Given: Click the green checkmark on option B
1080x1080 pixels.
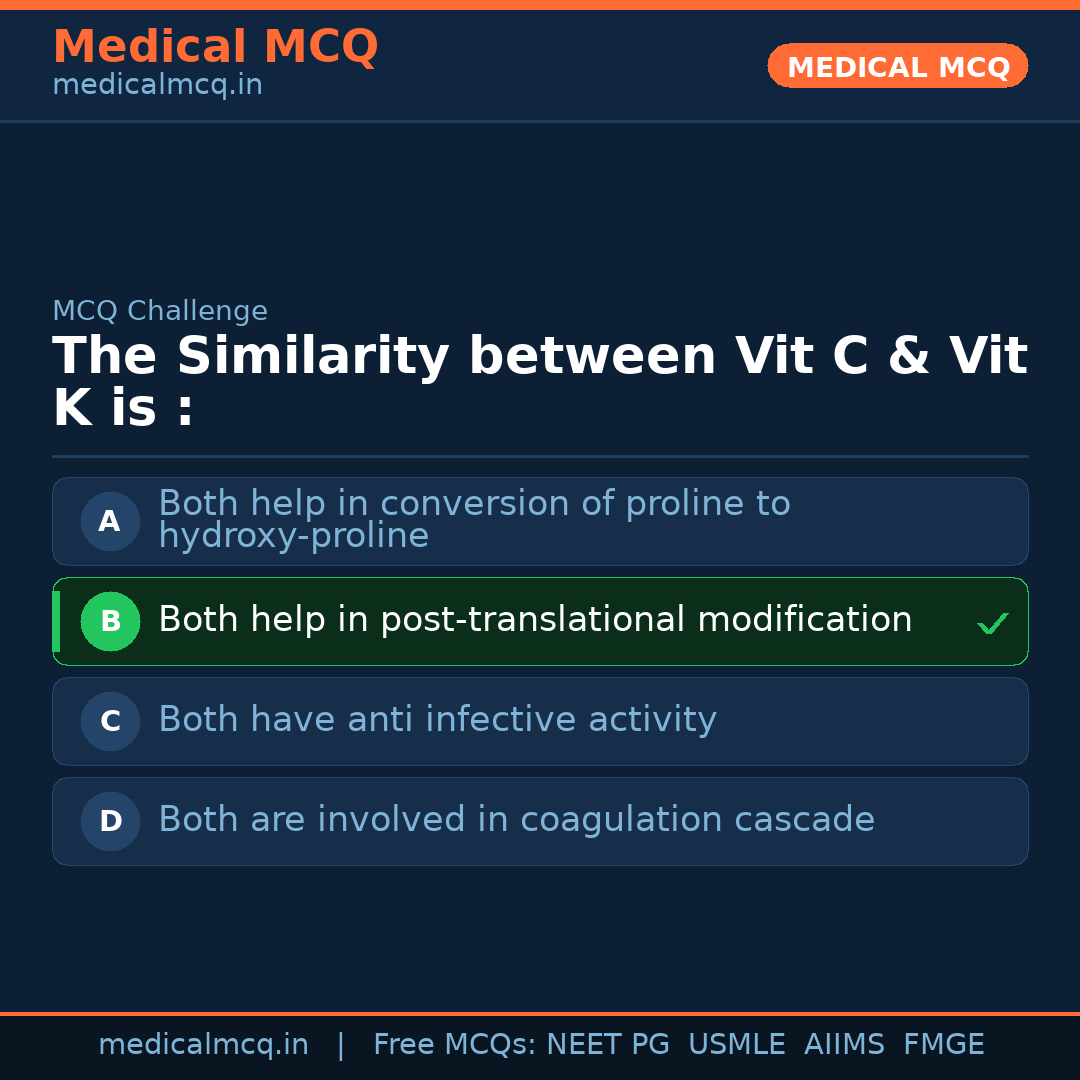Looking at the screenshot, I should pyautogui.click(x=992, y=624).
